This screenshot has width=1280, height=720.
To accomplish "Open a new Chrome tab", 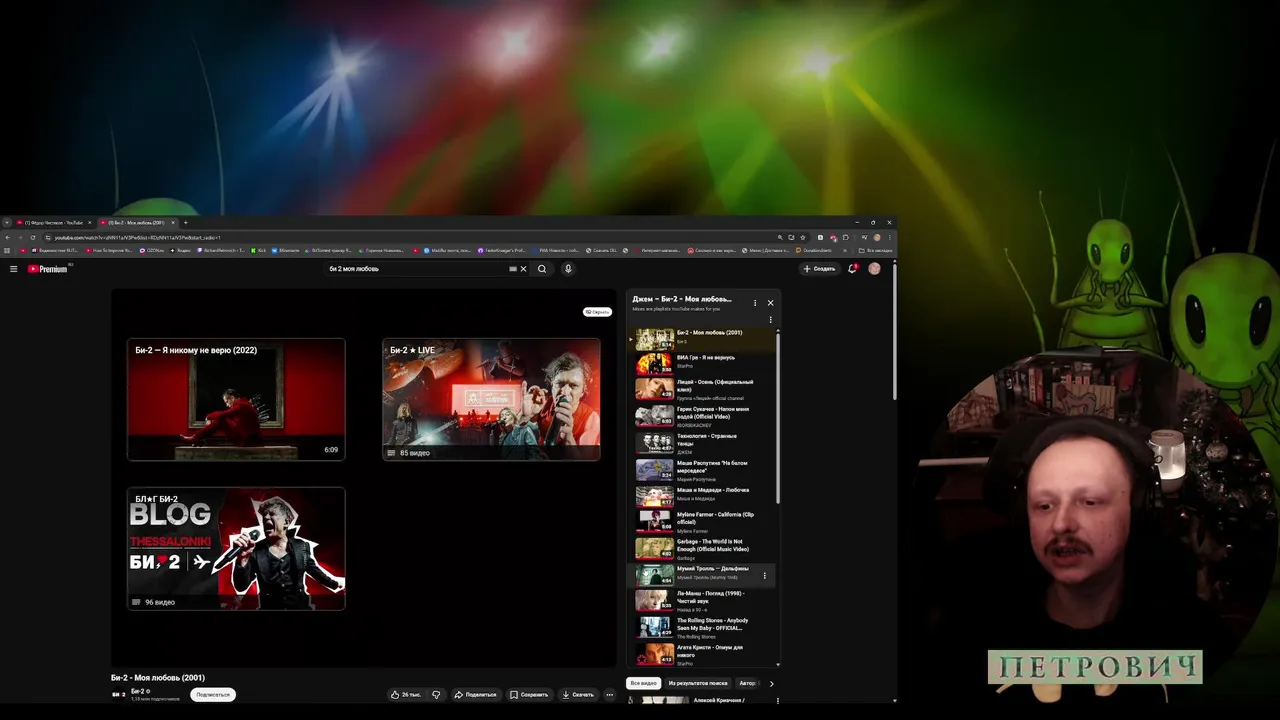I will [185, 222].
